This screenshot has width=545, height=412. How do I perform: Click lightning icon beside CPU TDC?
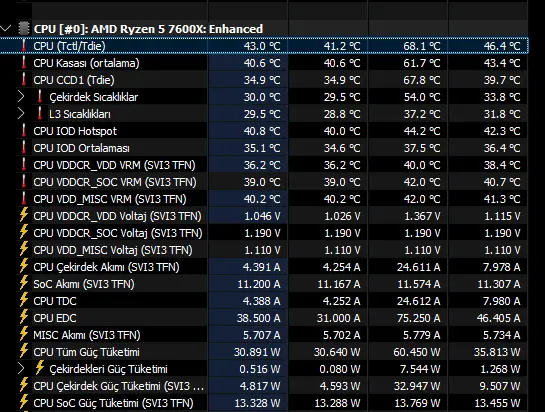click(24, 300)
